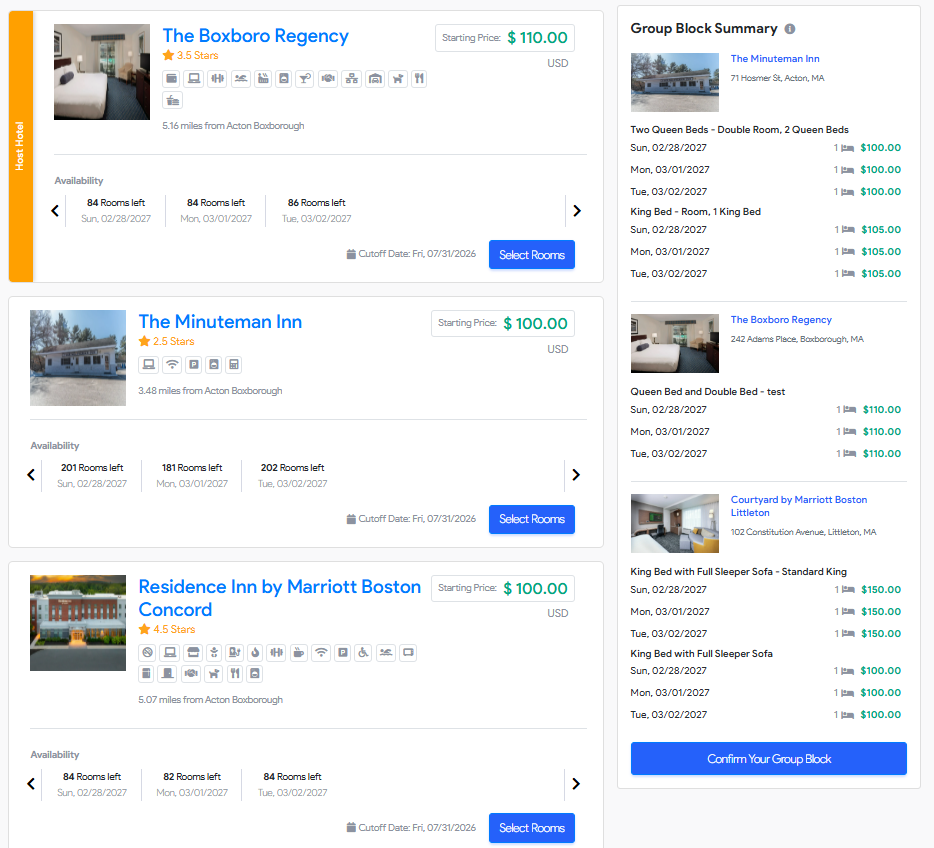Click Boxboro Regency fitness dumbbell amenity icon

point(217,79)
